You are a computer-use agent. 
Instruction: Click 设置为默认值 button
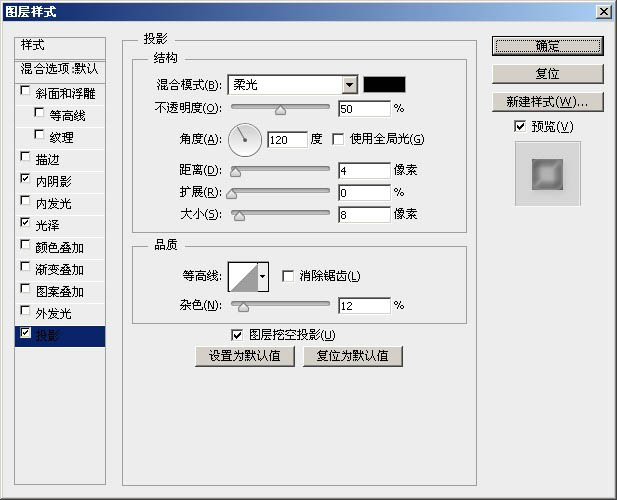(245, 356)
